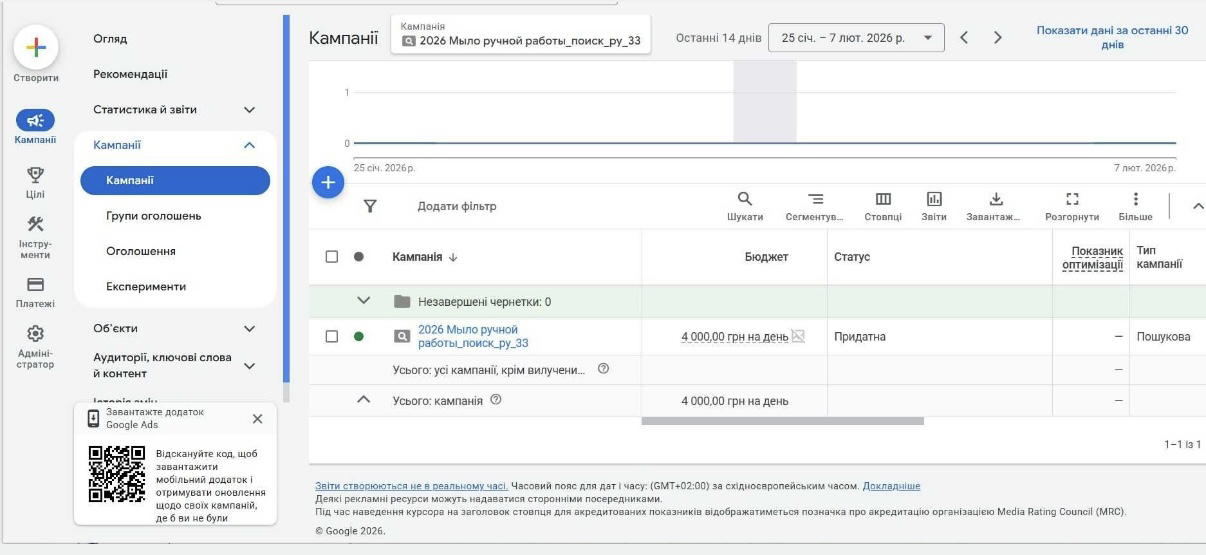Click the Придатна status cell

[860, 337]
